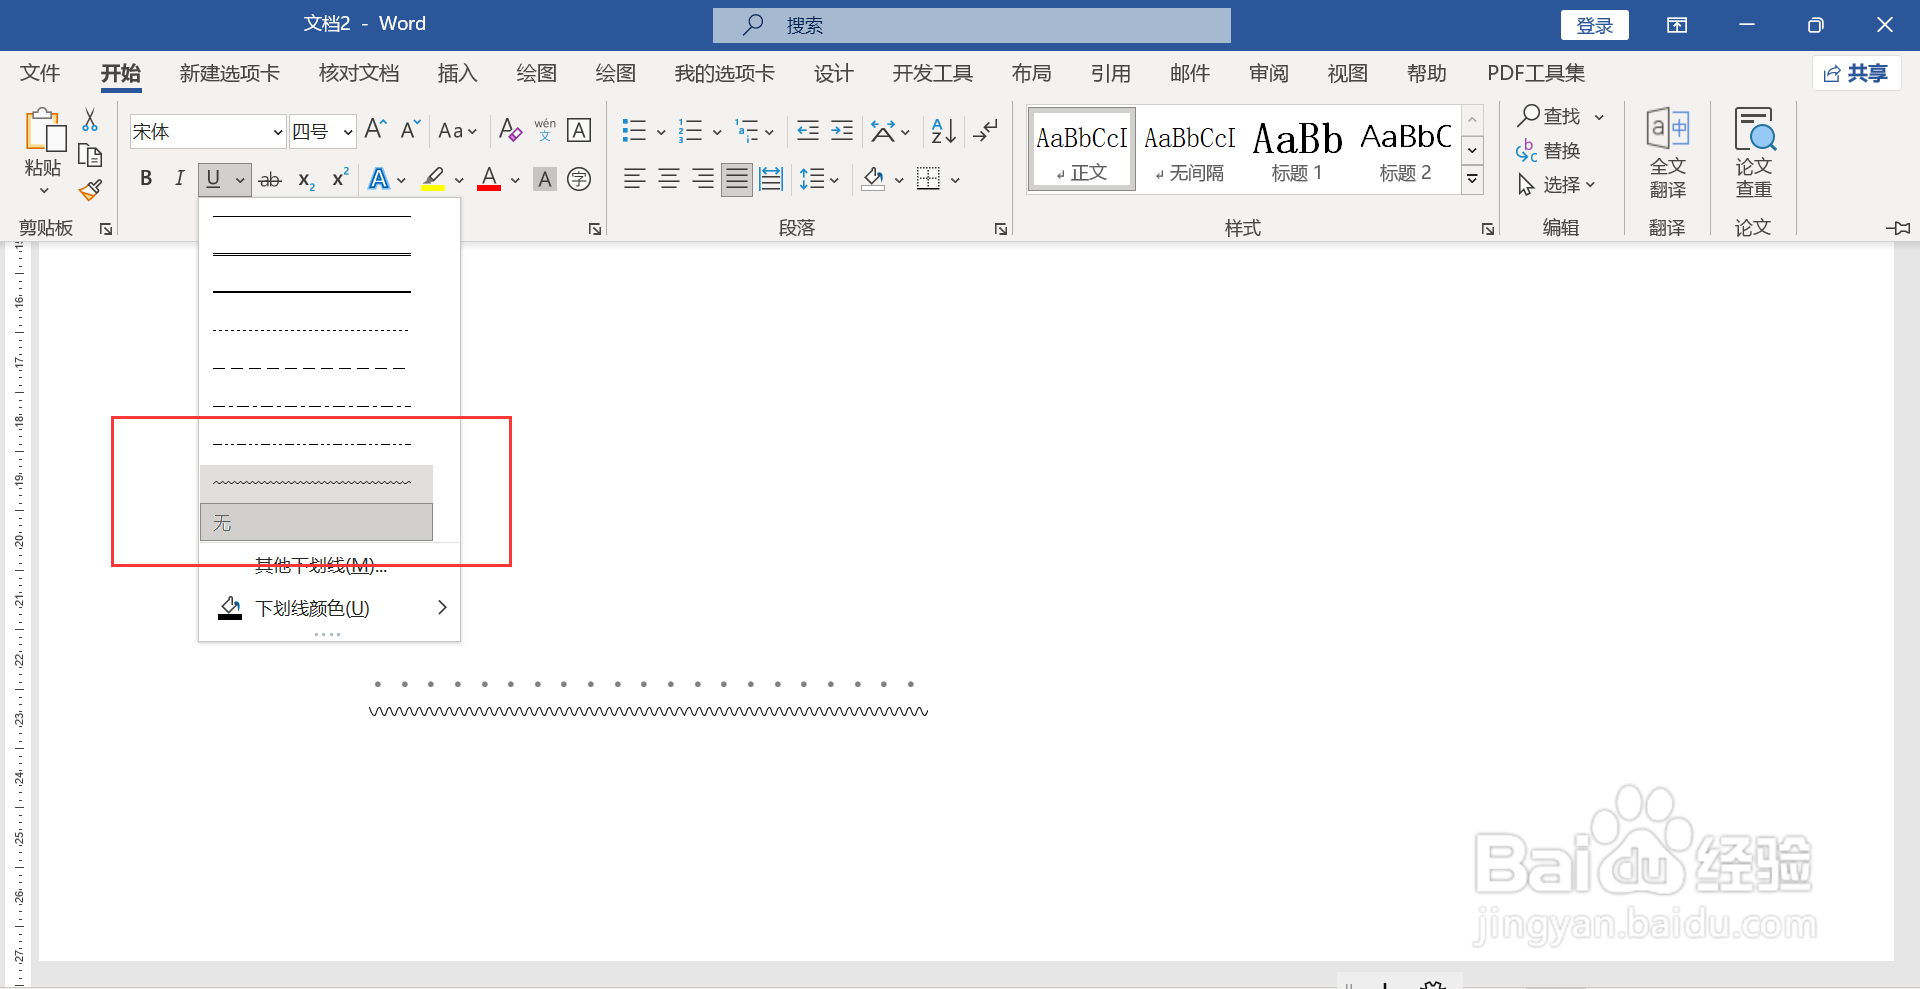
Task: Open the phonetic guide (wén) tool
Action: point(545,130)
